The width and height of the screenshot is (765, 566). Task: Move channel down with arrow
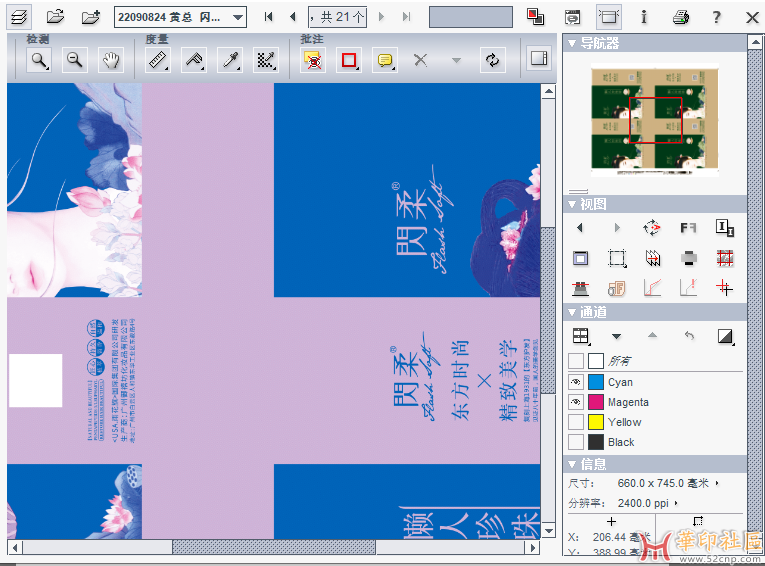pos(617,336)
